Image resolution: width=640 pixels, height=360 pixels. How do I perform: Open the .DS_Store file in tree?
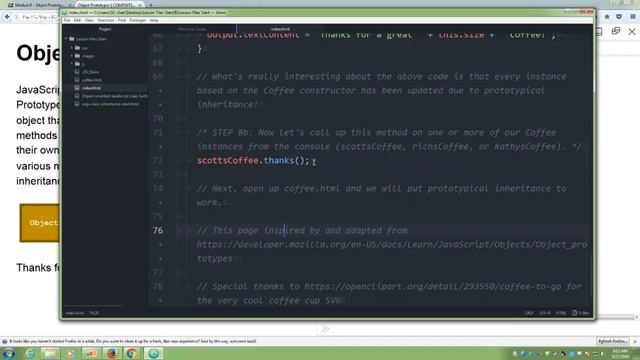90,72
